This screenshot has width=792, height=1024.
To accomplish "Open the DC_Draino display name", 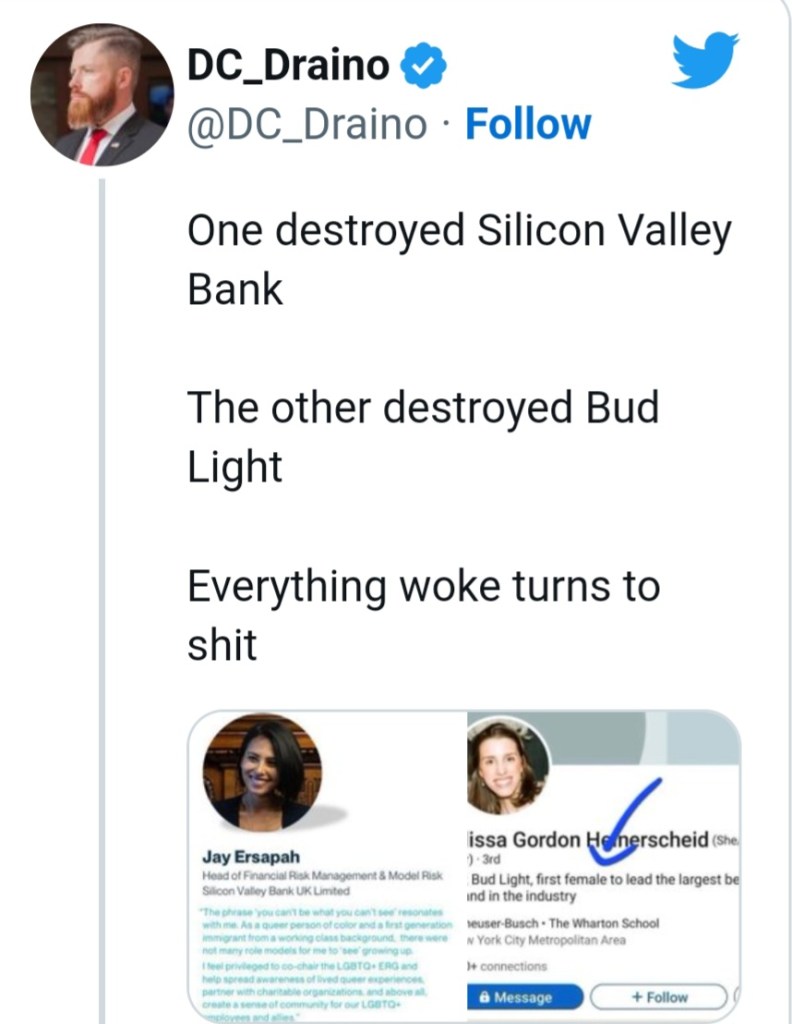I will (x=287, y=66).
